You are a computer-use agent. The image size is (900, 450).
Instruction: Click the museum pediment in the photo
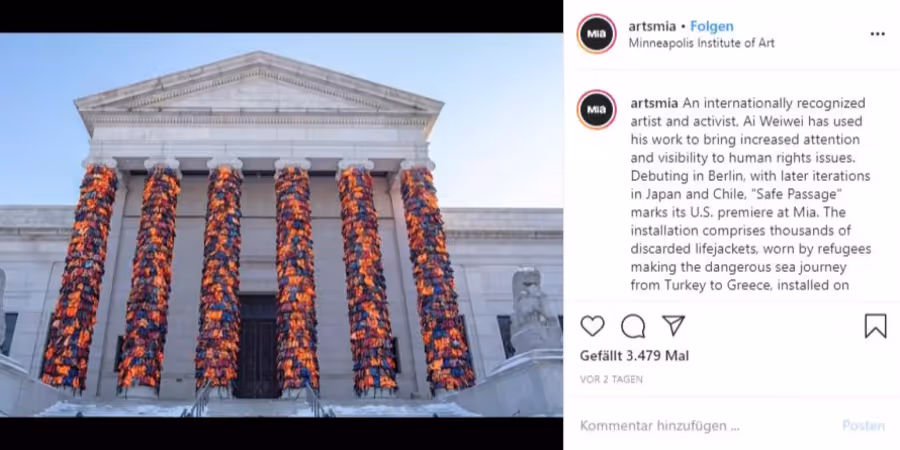(x=259, y=84)
